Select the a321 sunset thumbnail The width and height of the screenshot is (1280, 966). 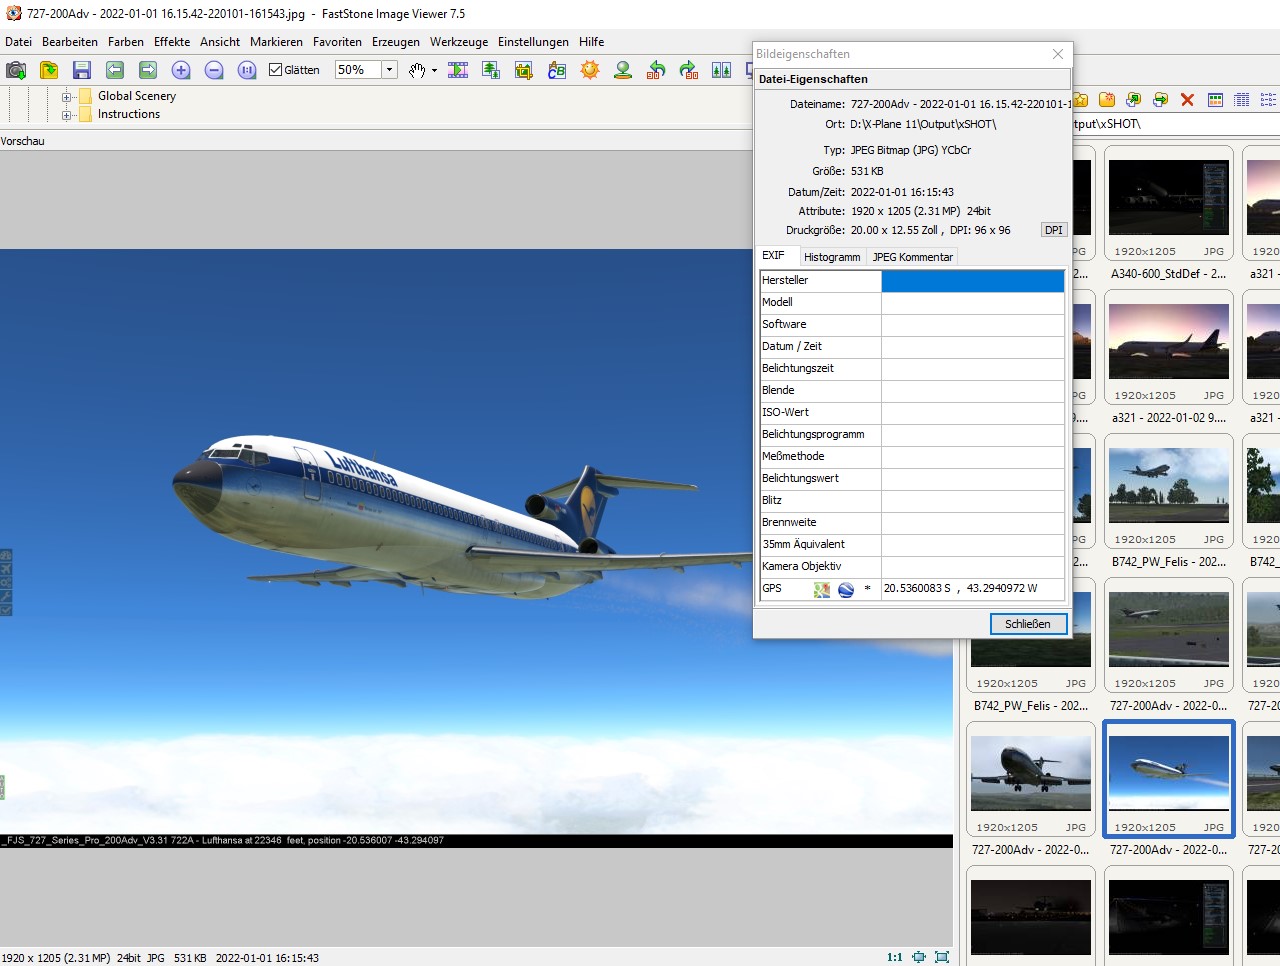(x=1168, y=343)
